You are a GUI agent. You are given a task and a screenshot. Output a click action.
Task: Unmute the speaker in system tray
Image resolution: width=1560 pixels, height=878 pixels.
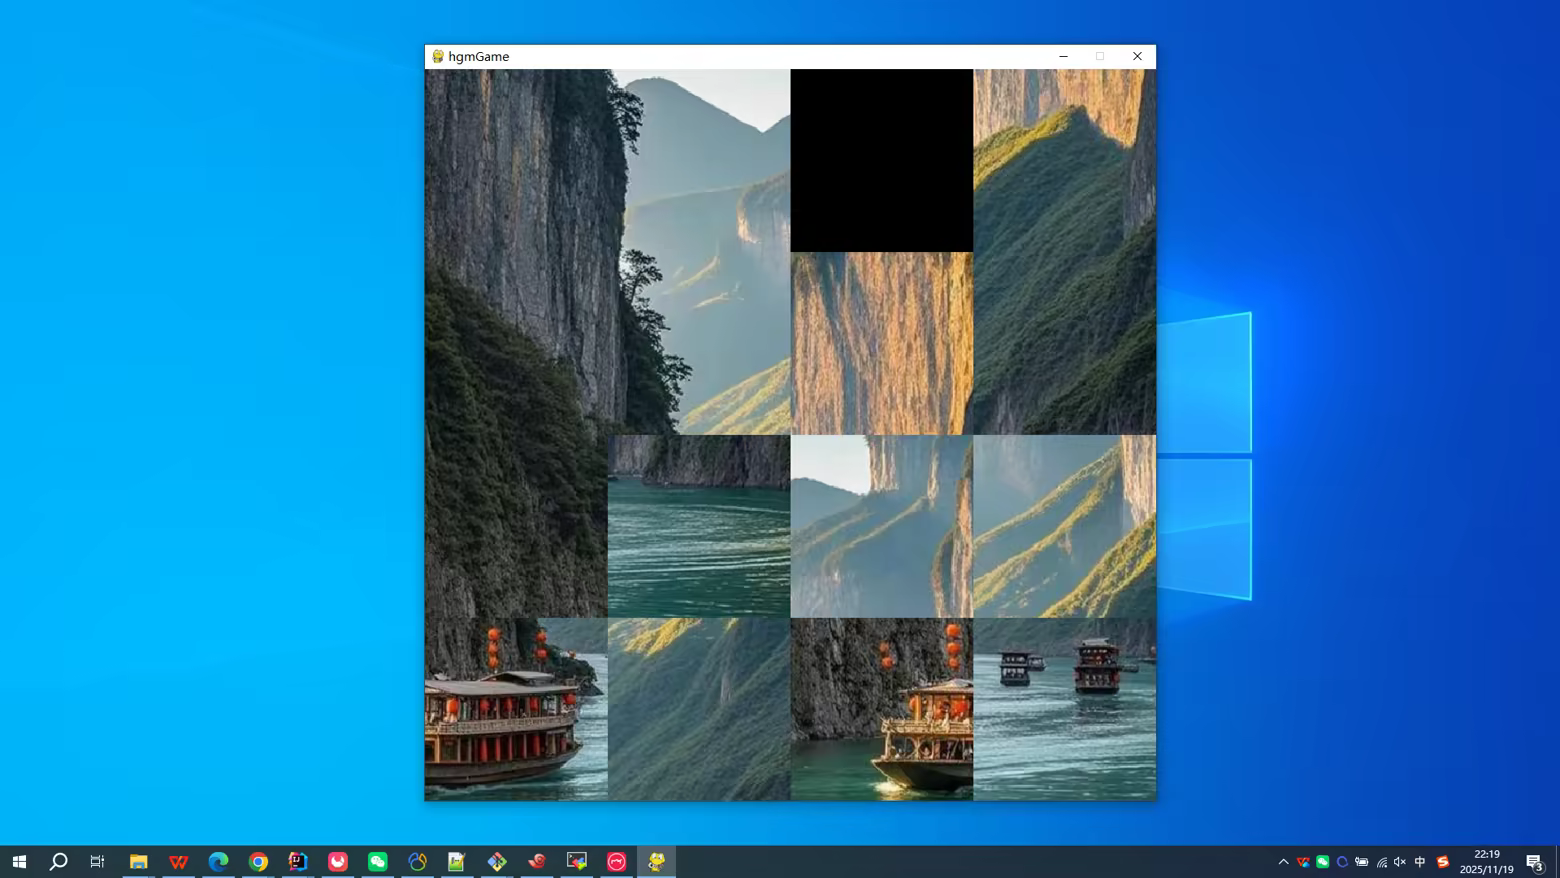[x=1400, y=862]
